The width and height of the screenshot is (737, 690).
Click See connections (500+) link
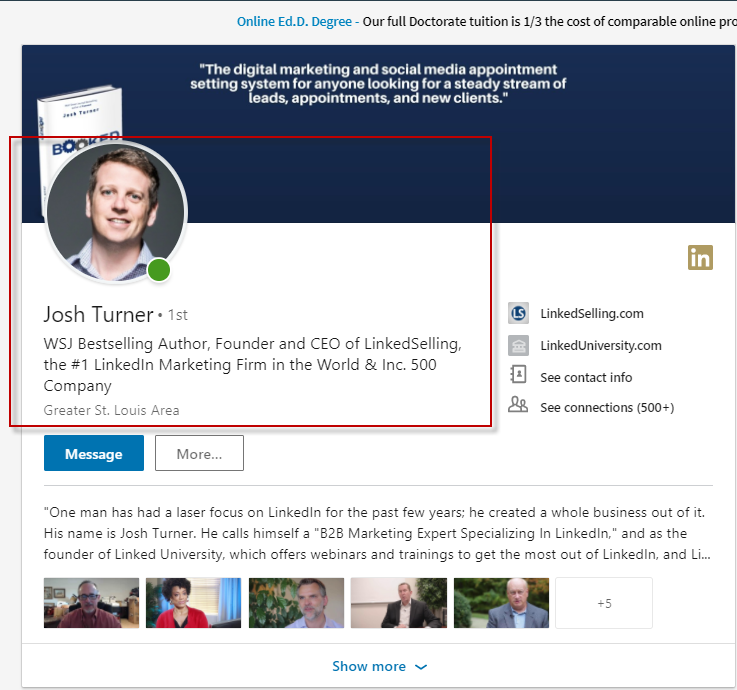tap(607, 407)
